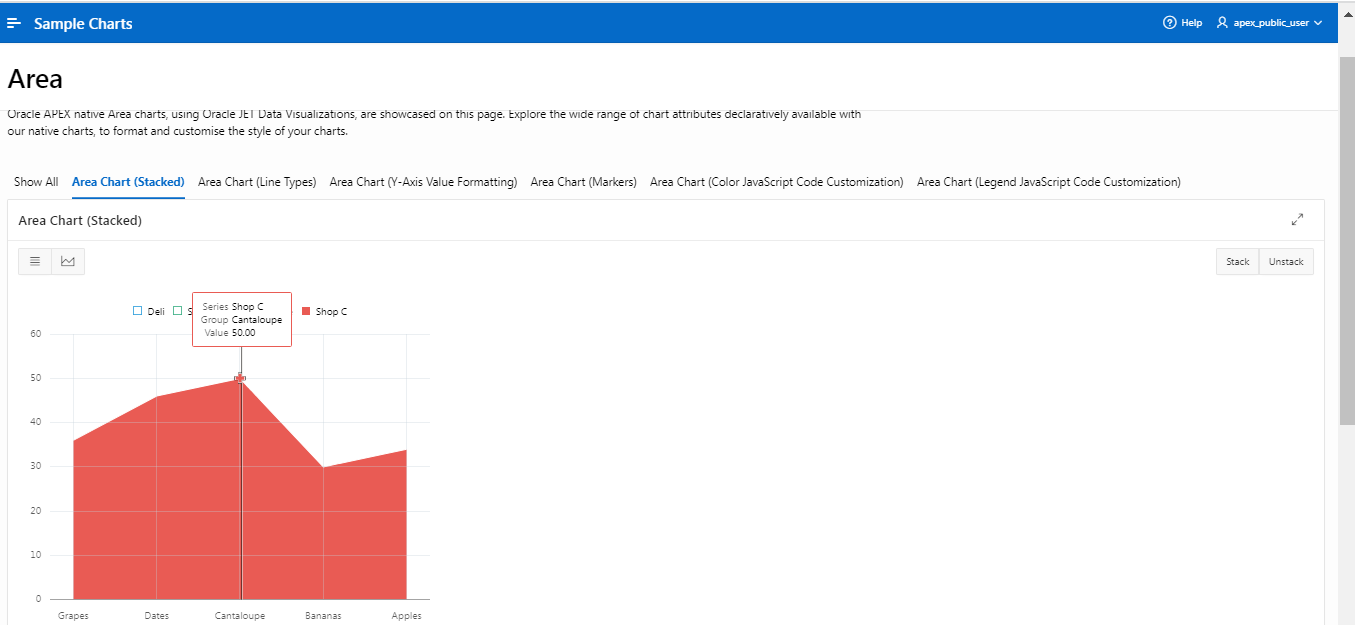Switch to Area Chart (Line Types) tab
1355x625 pixels.
[x=257, y=182]
